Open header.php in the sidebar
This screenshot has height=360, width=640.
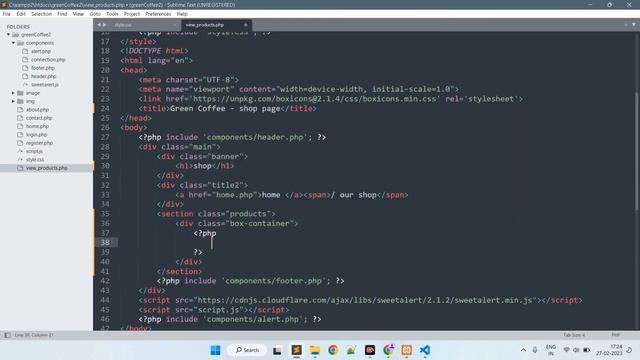tap(43, 76)
